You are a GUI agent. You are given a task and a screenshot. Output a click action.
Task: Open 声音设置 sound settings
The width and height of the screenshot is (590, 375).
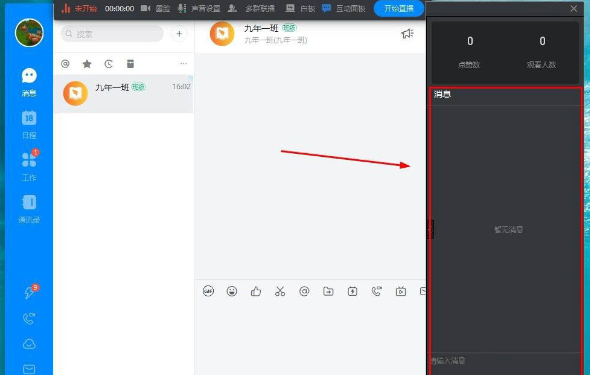click(199, 8)
